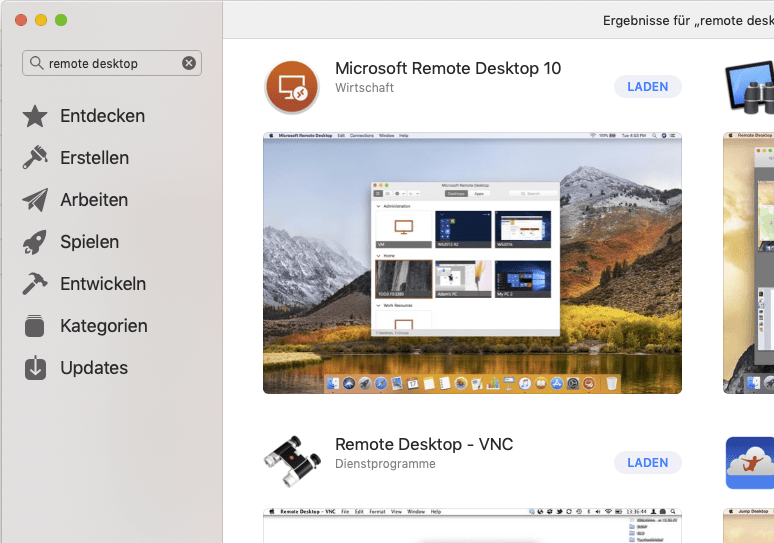Click the Entdecken star icon
Viewport: 774px width, 543px height.
pyautogui.click(x=35, y=116)
